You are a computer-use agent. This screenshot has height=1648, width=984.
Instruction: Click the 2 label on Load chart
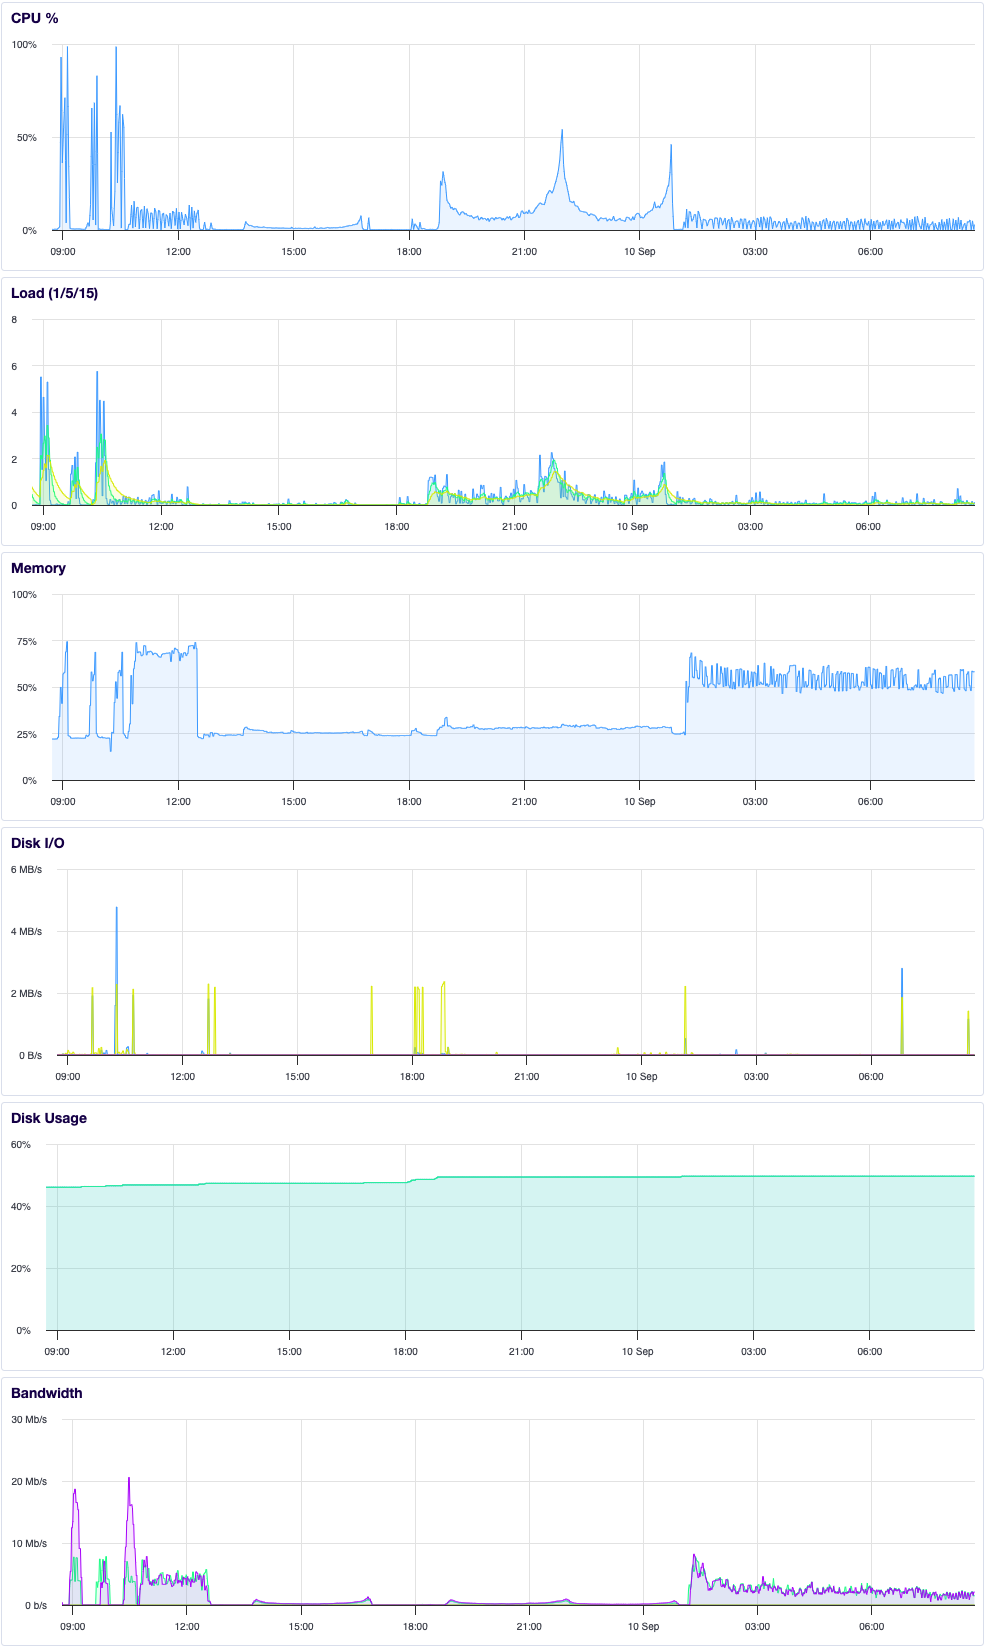pos(14,460)
